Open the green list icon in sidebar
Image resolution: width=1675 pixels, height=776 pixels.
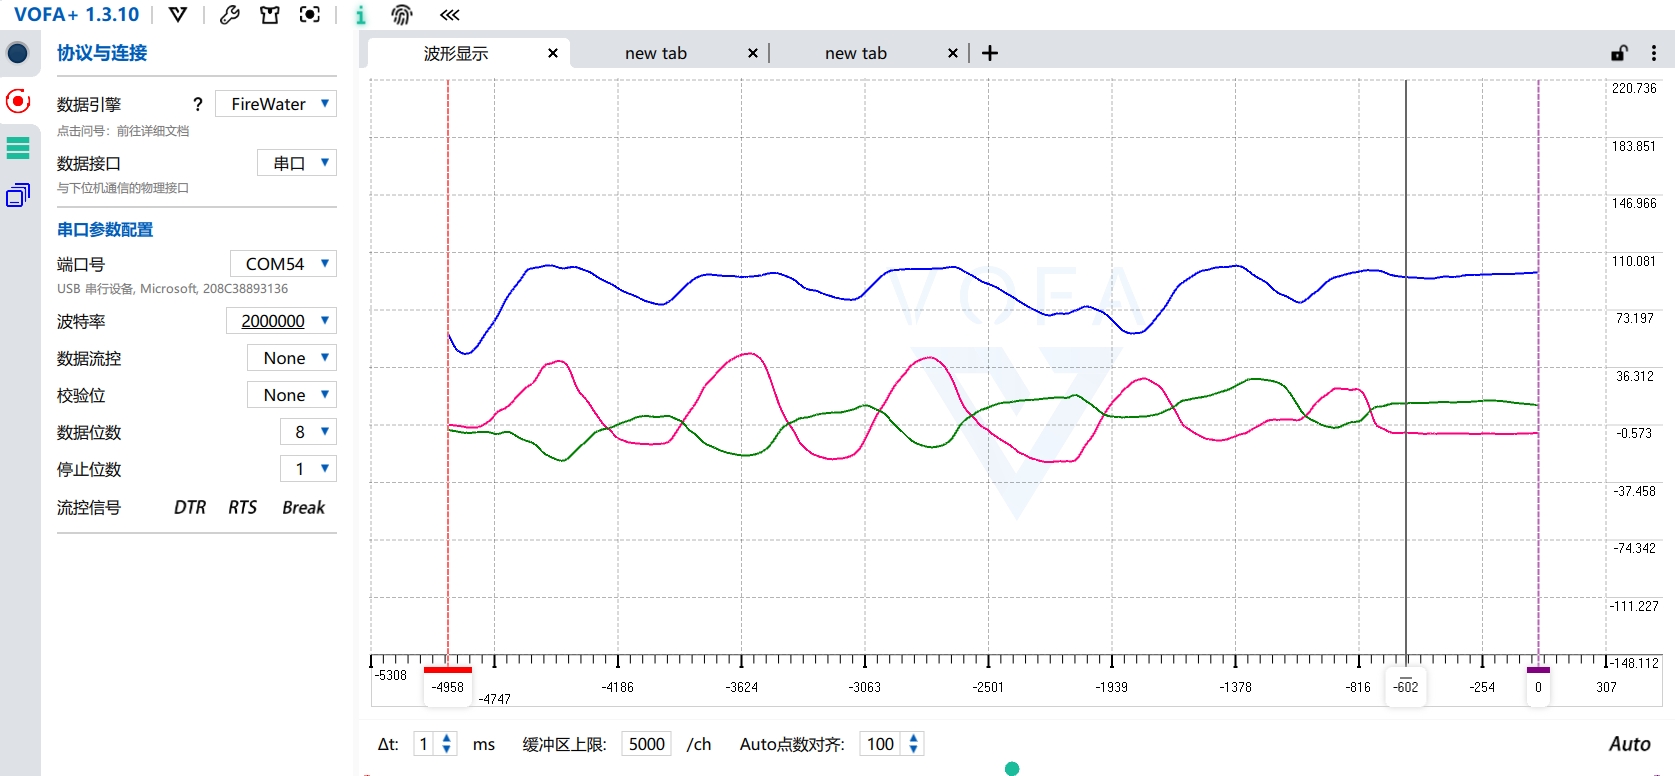18,148
